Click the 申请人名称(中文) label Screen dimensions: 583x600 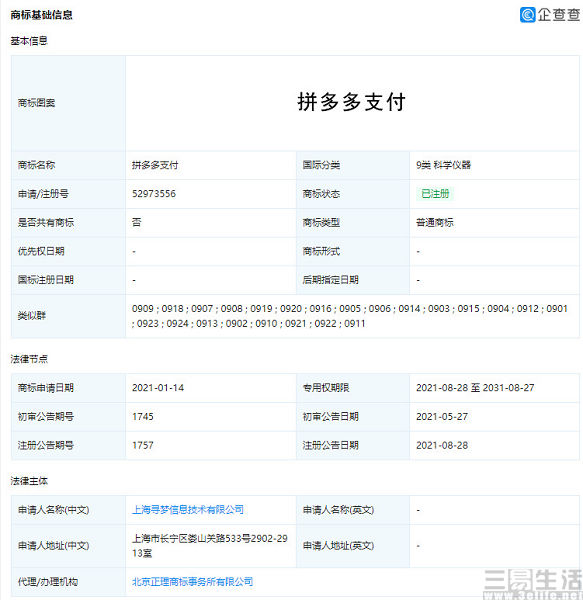[54, 510]
